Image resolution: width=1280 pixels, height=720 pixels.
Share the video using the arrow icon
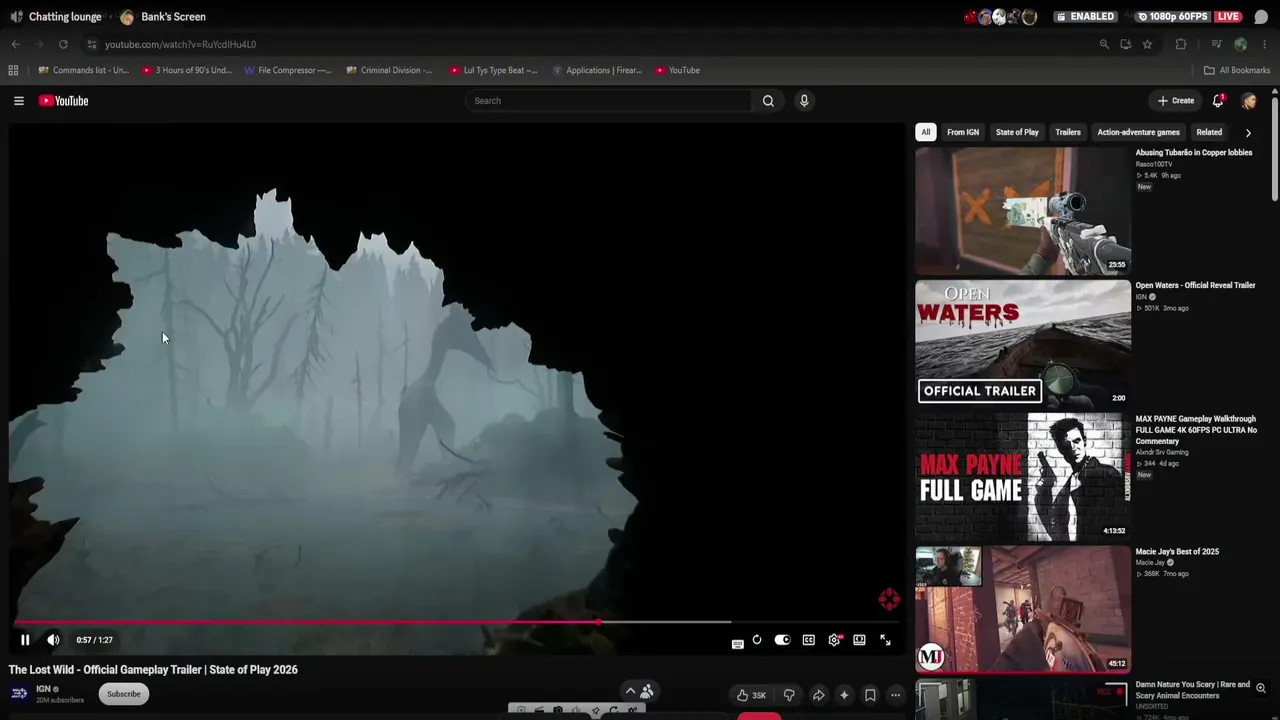[x=818, y=695]
